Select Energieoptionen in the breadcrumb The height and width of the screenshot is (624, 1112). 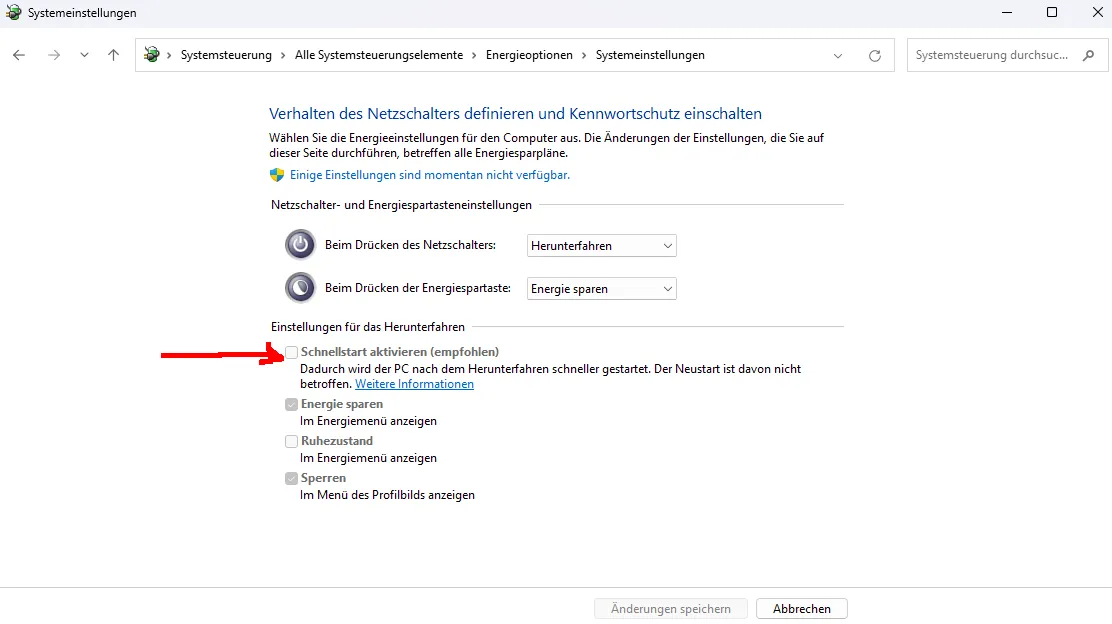tap(529, 55)
